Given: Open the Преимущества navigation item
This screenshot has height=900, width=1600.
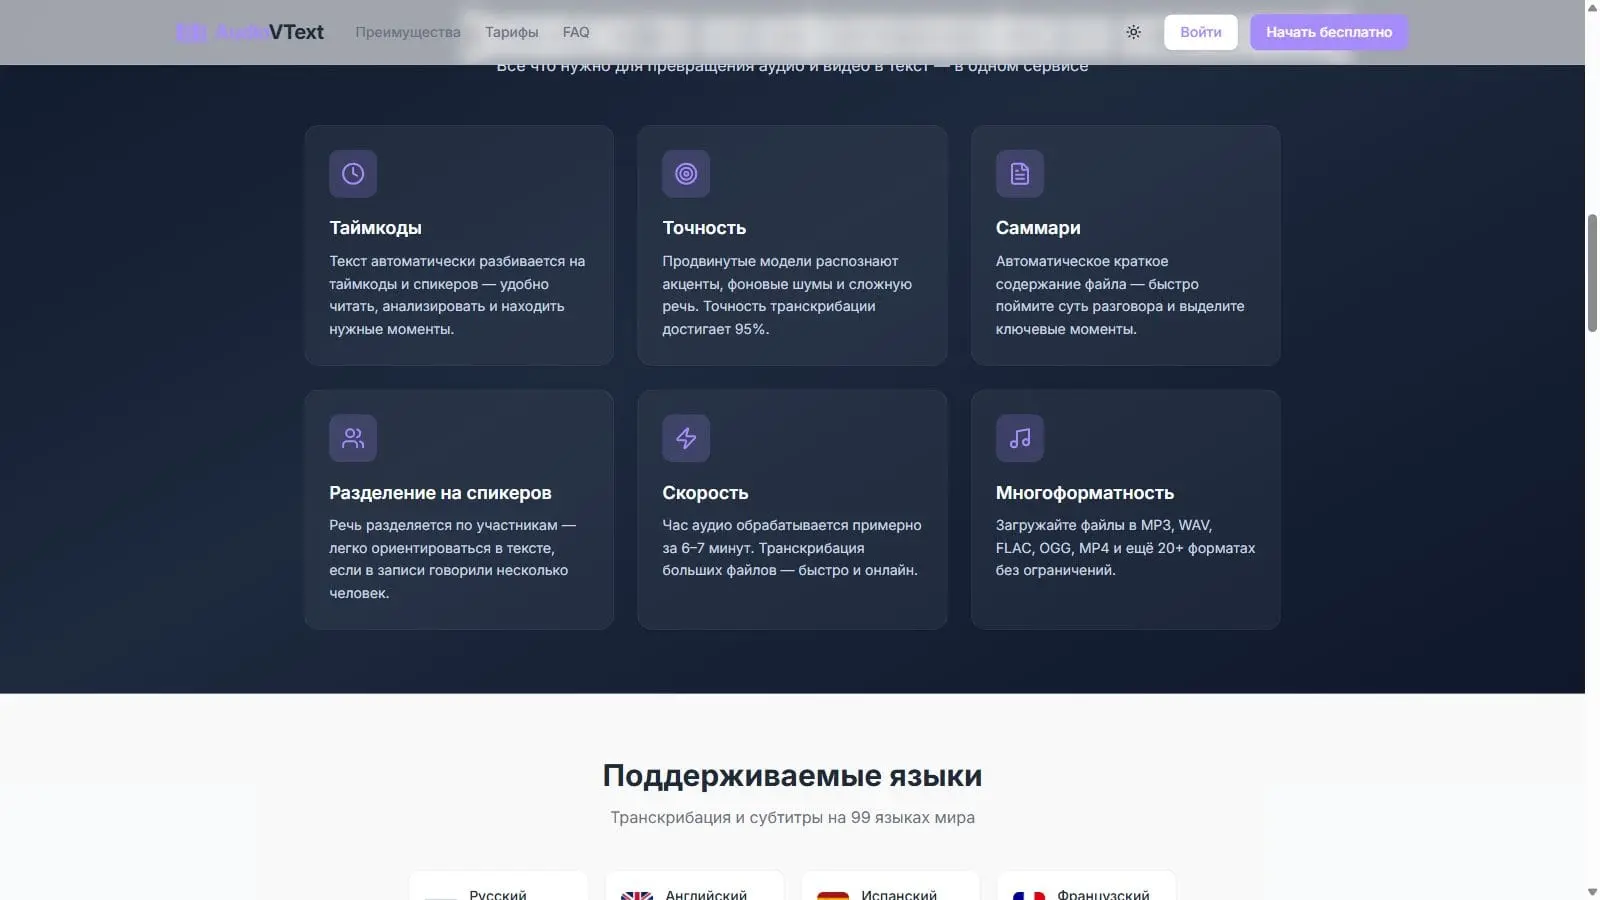Looking at the screenshot, I should 408,32.
